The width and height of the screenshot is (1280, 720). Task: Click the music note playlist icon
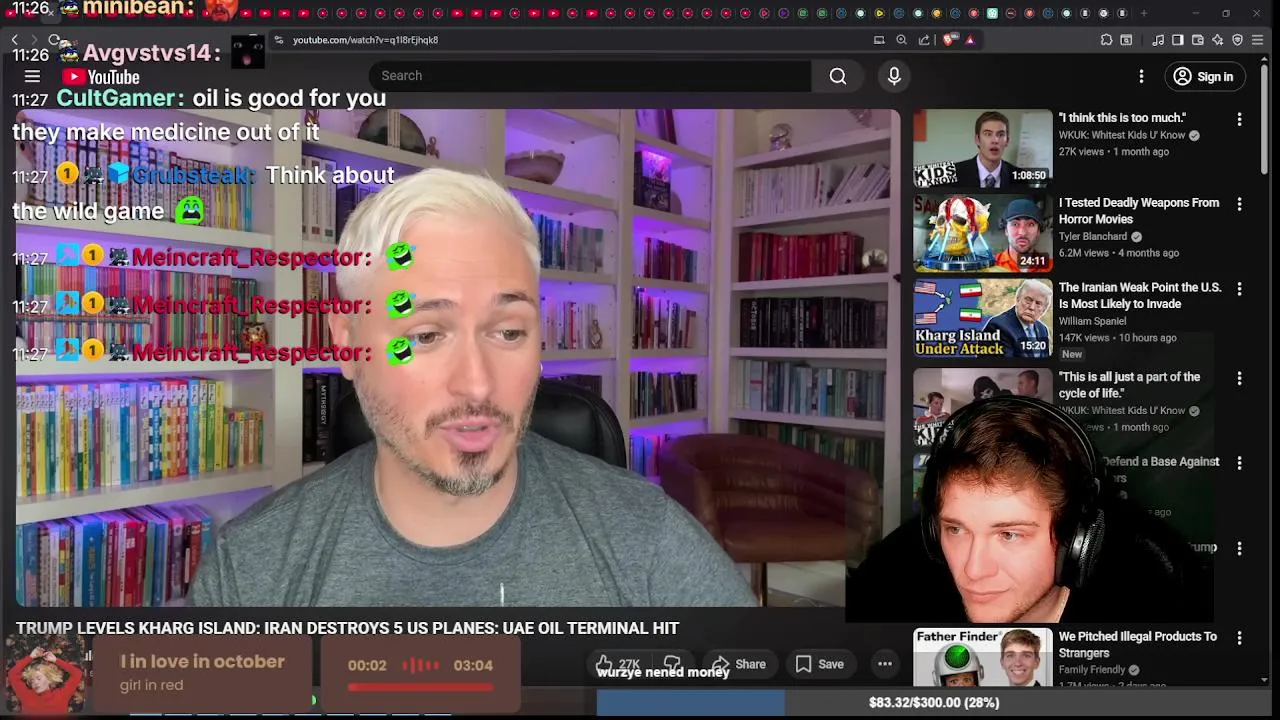(x=1158, y=40)
